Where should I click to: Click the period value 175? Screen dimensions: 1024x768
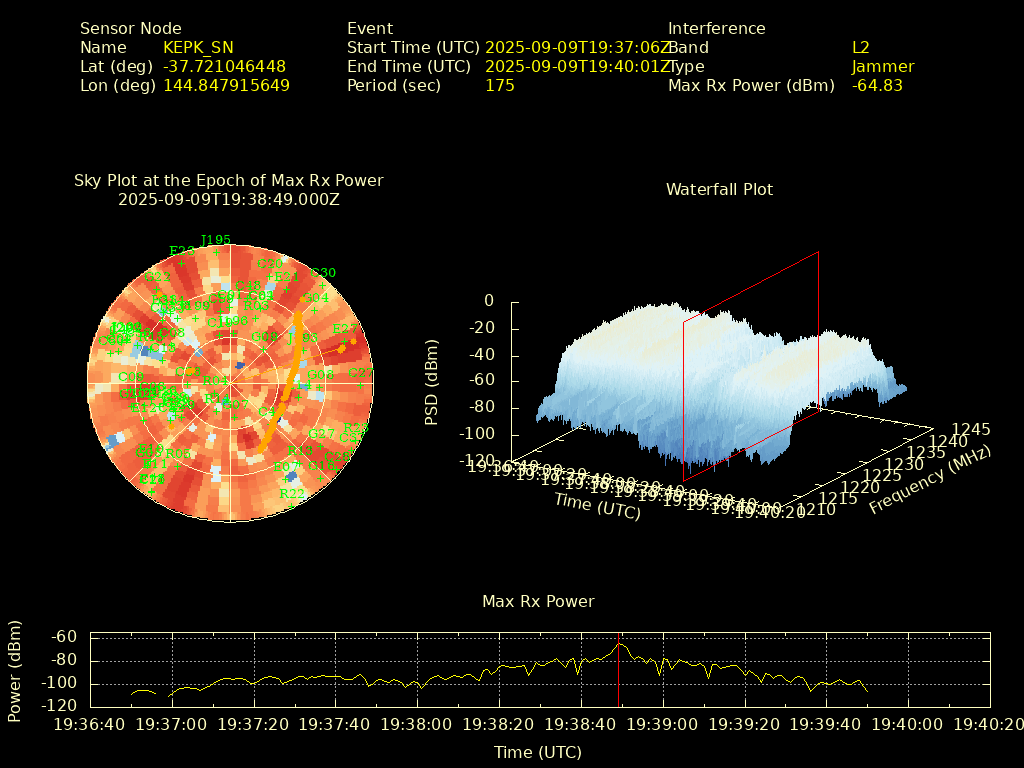(x=500, y=86)
